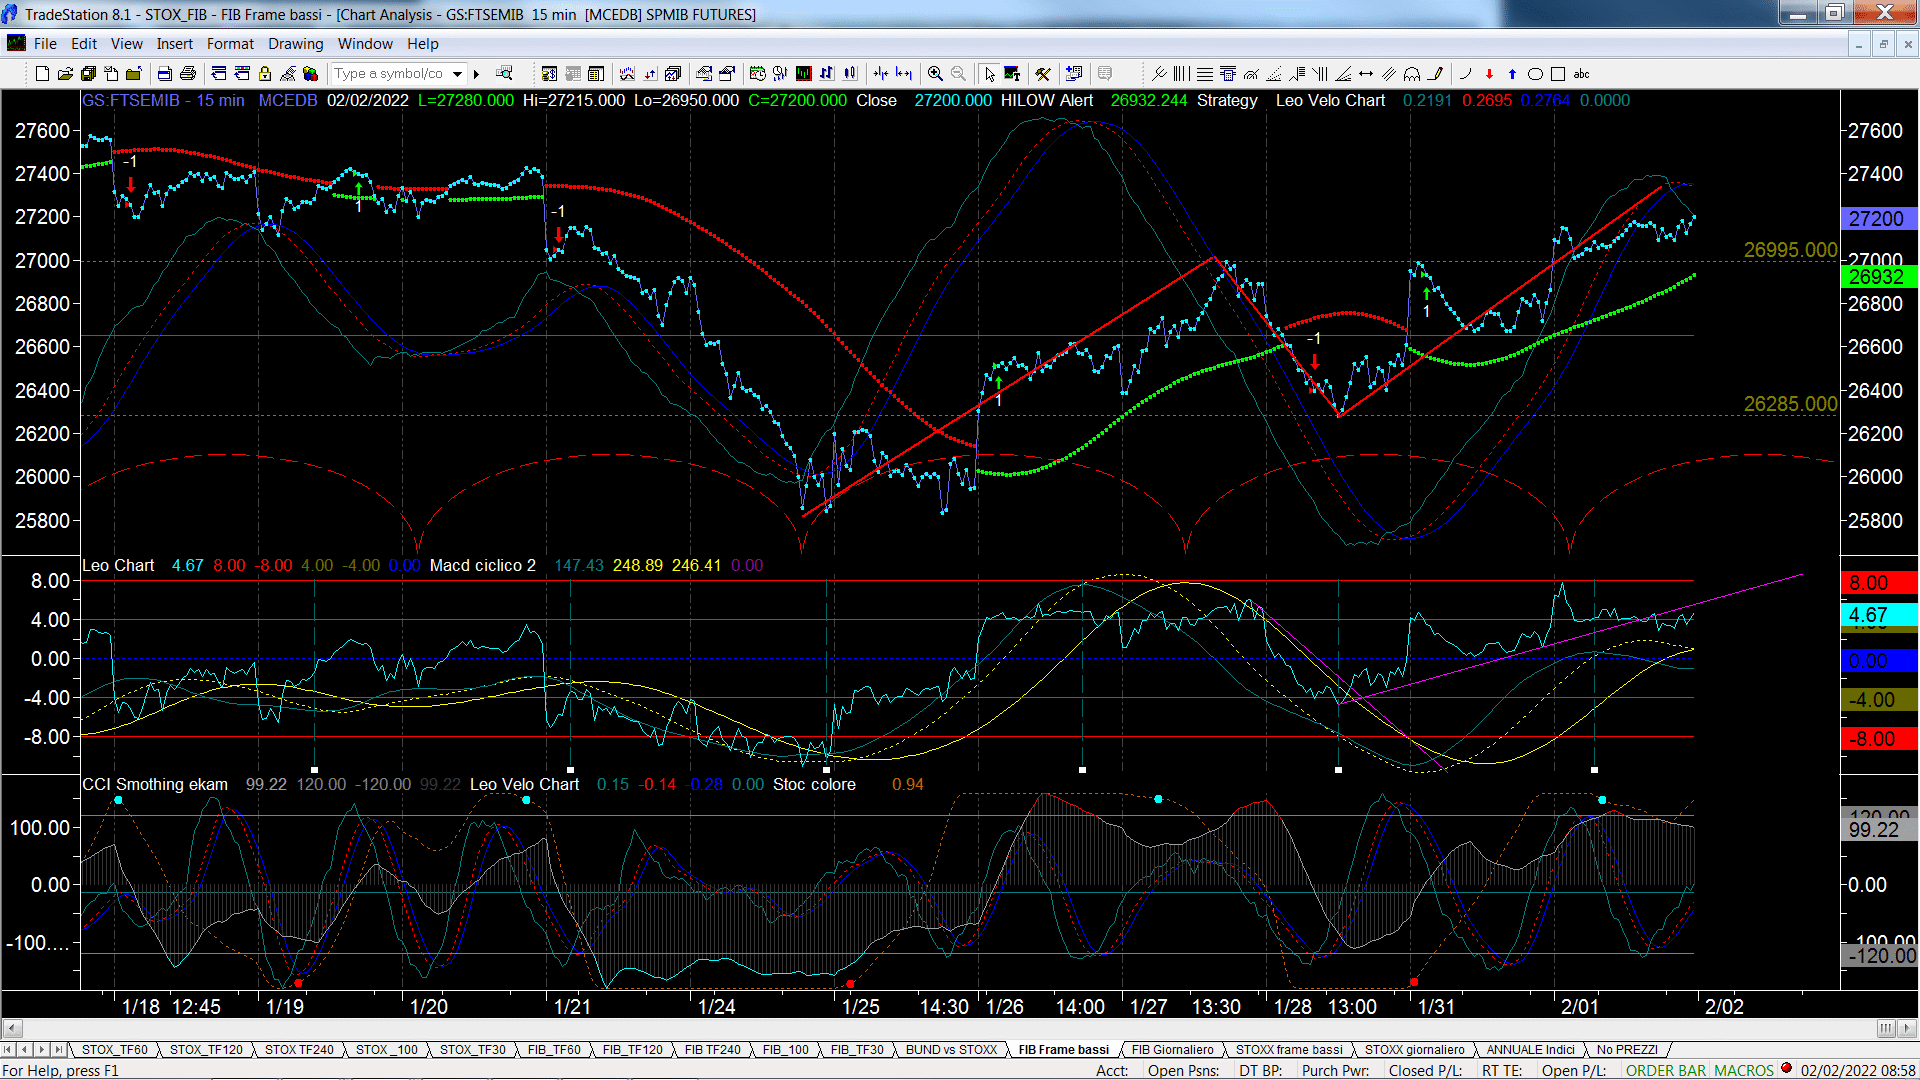Click the Zoom Out magnifier icon
Screen dimensions: 1920x1080
[958, 74]
